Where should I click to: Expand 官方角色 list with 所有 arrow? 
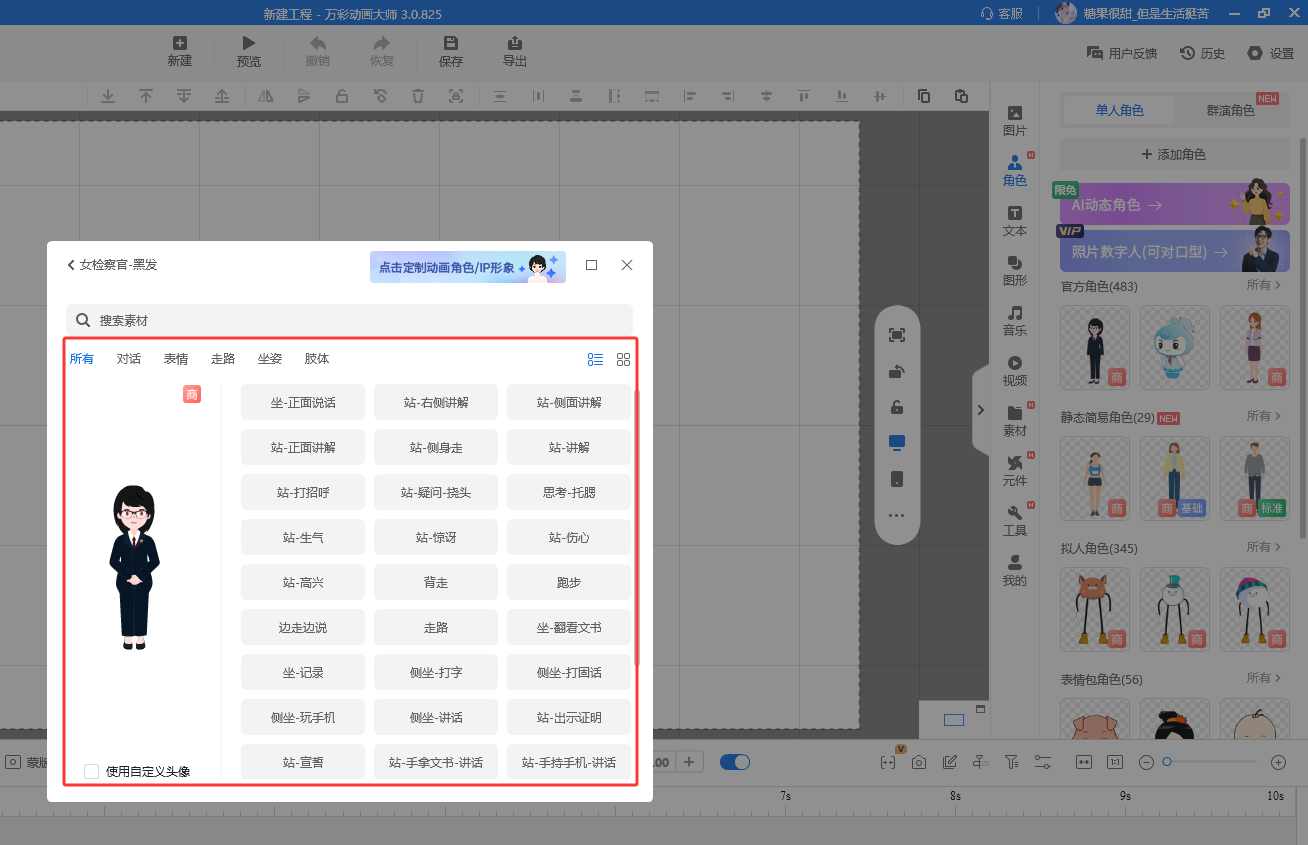pyautogui.click(x=1263, y=286)
